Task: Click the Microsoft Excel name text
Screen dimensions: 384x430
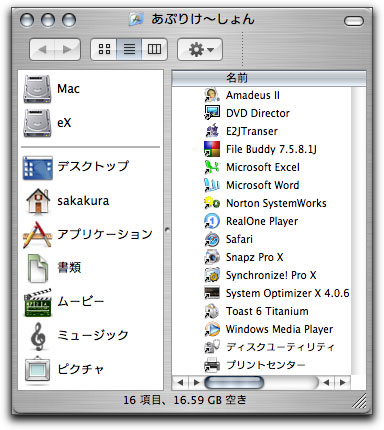Action: coord(263,167)
